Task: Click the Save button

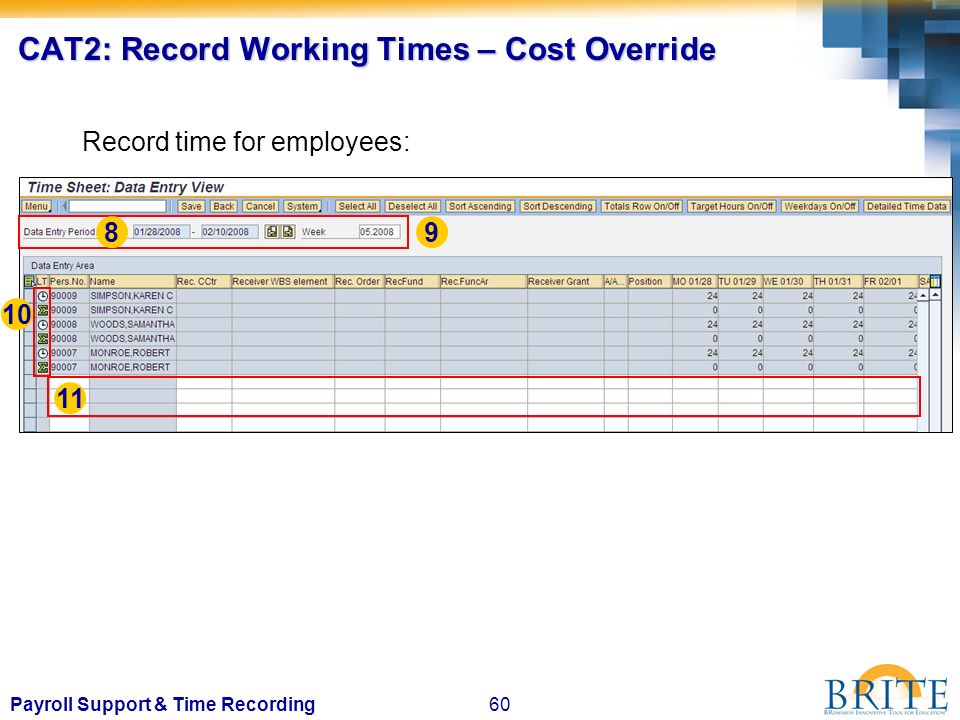Action: coord(191,207)
